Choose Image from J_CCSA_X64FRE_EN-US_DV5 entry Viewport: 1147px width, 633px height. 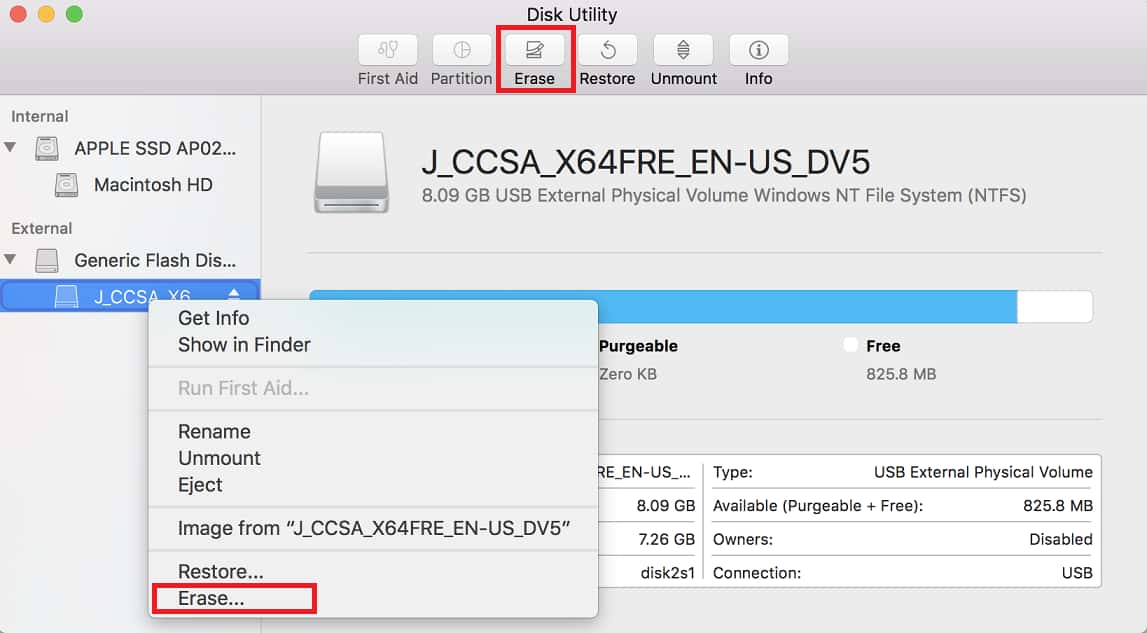point(373,528)
